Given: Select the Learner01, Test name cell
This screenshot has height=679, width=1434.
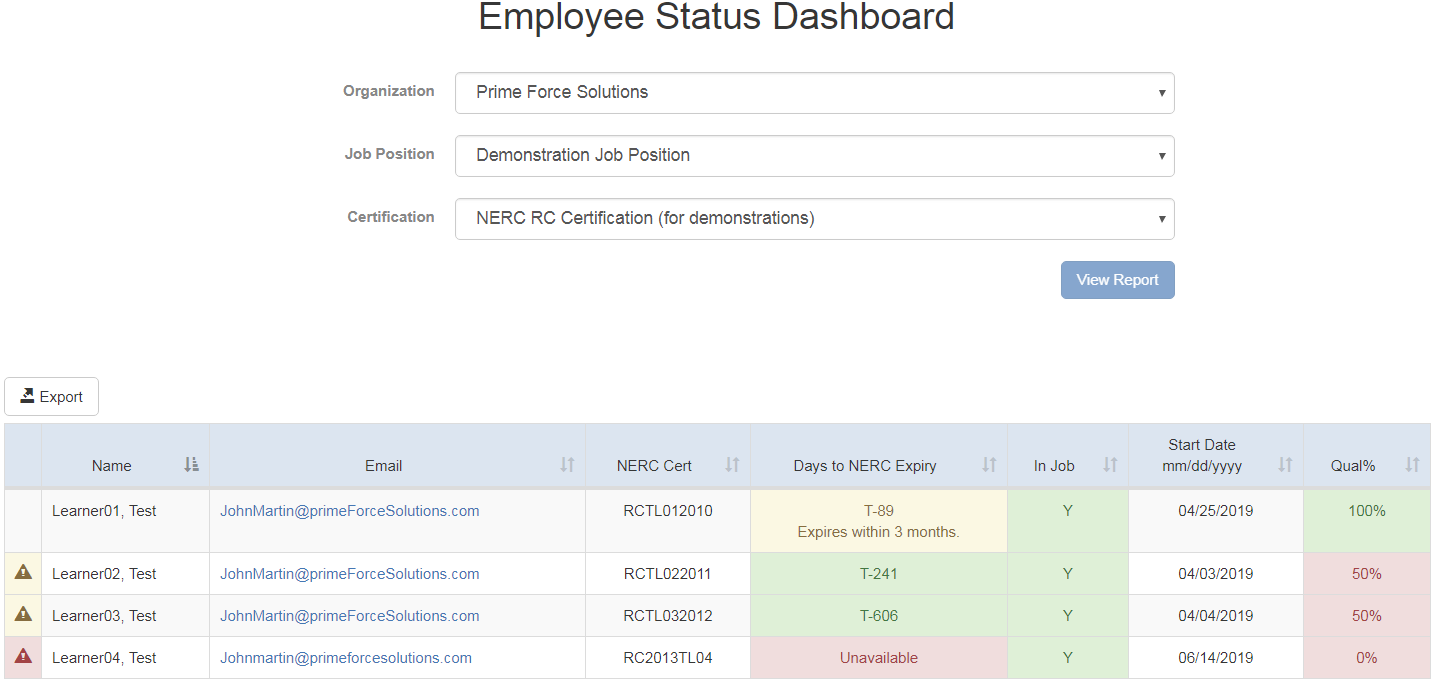Looking at the screenshot, I should click(125, 521).
